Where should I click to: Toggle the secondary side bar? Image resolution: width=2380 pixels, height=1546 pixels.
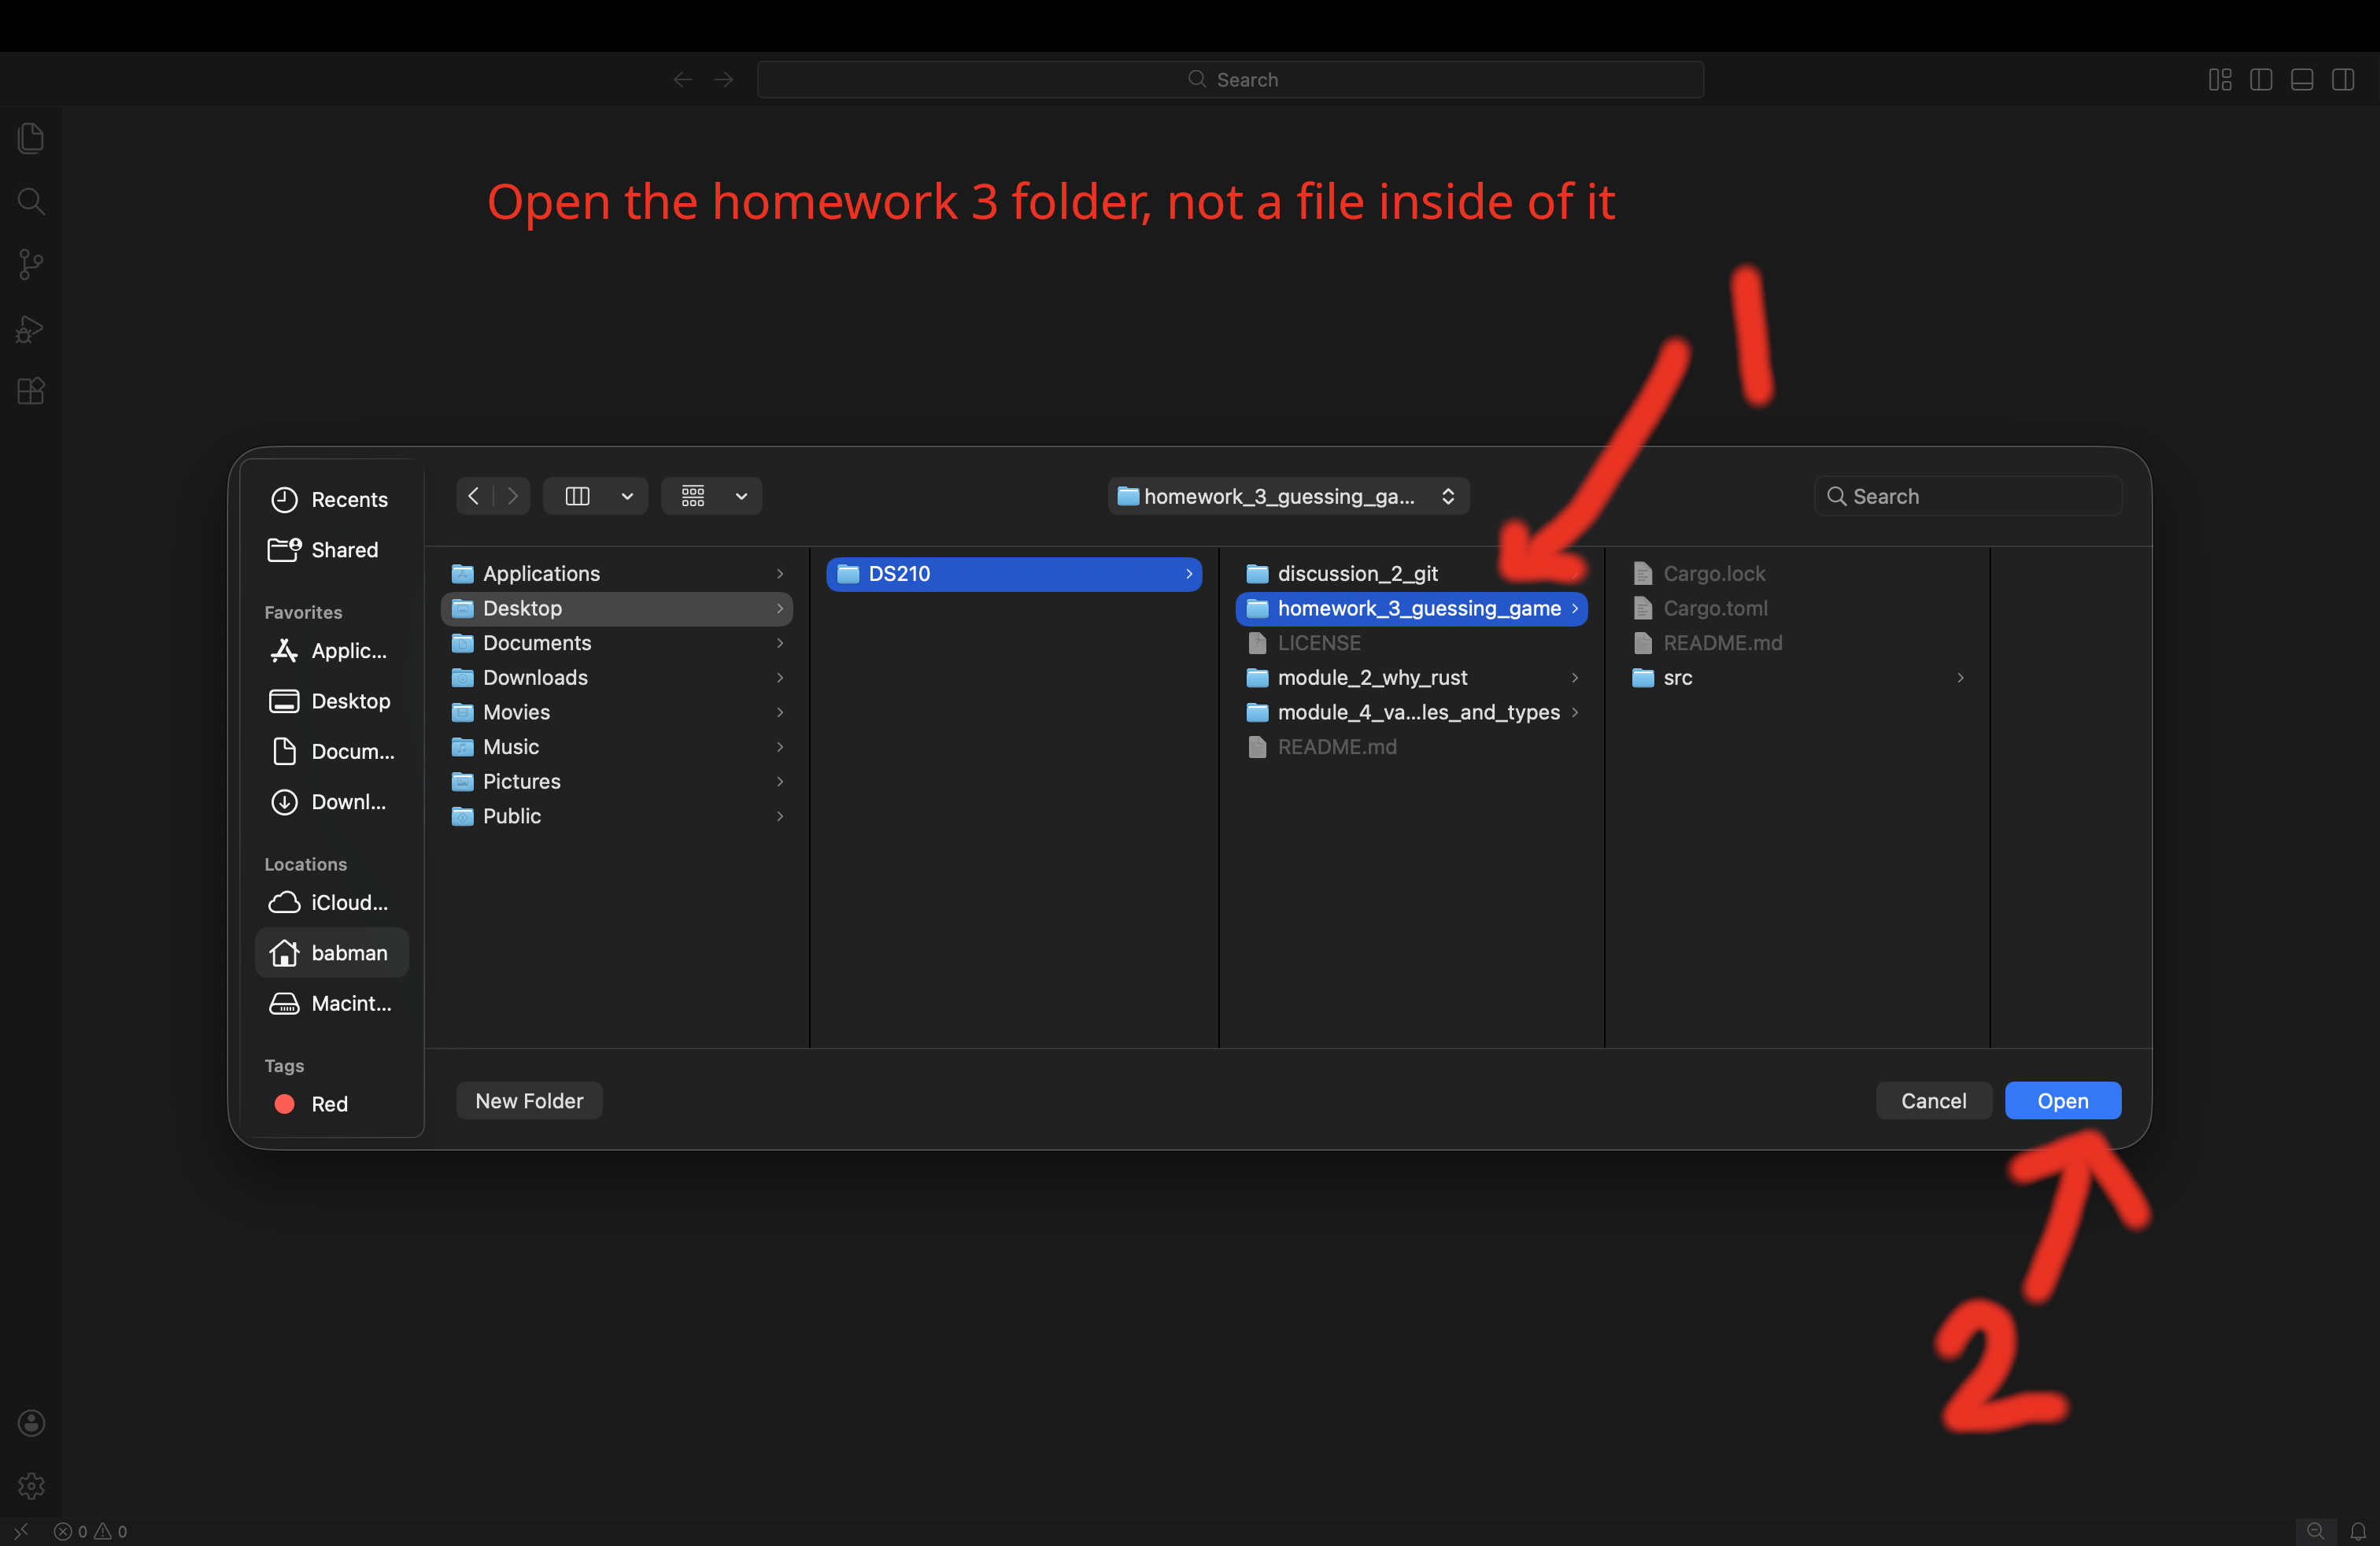[x=2344, y=79]
